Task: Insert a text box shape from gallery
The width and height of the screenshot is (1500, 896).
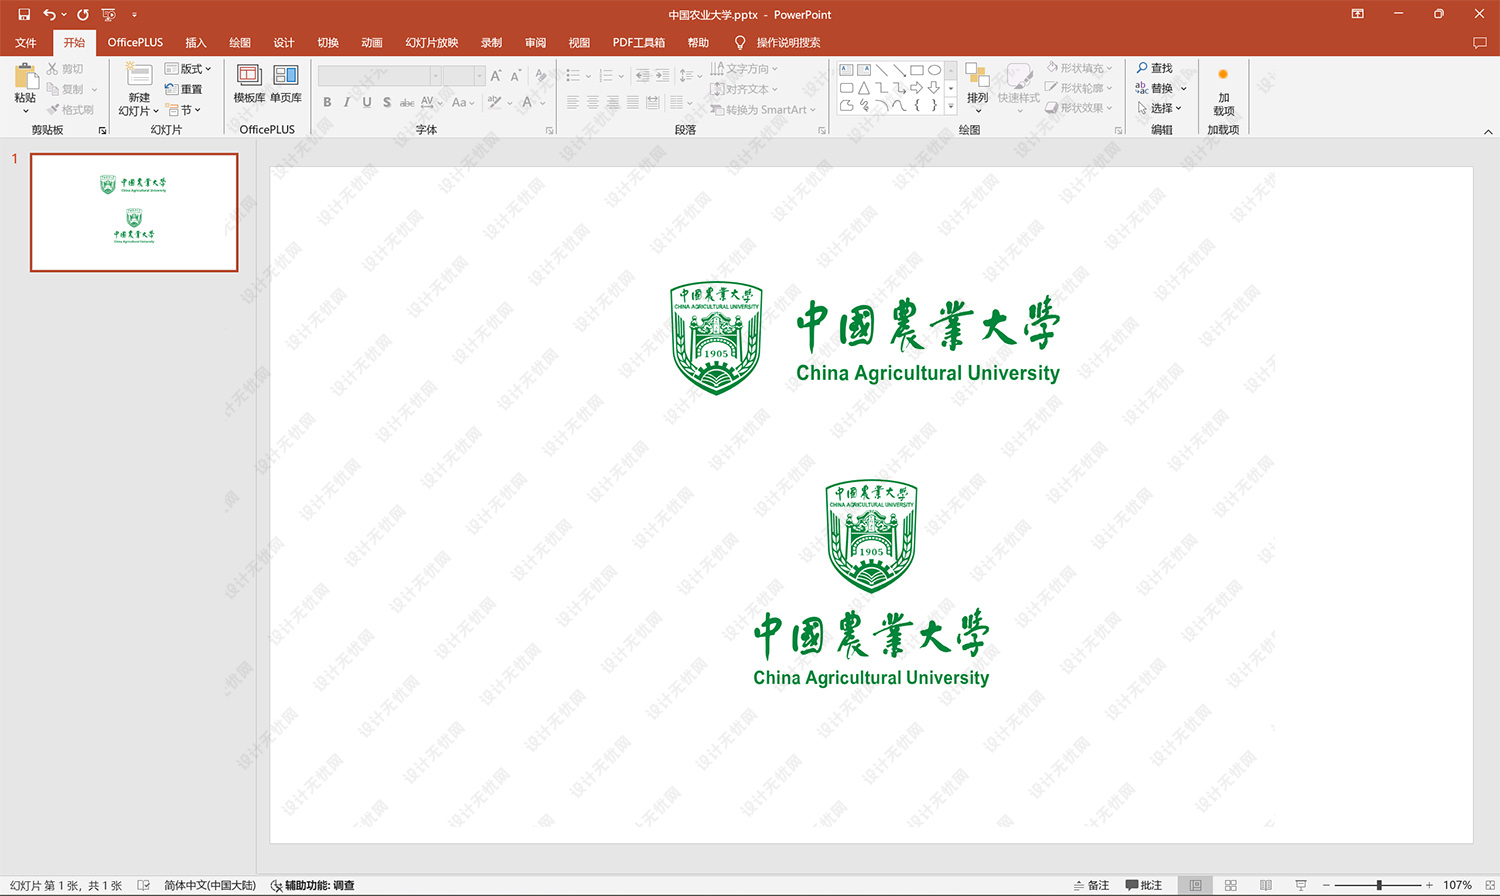Action: (x=846, y=70)
